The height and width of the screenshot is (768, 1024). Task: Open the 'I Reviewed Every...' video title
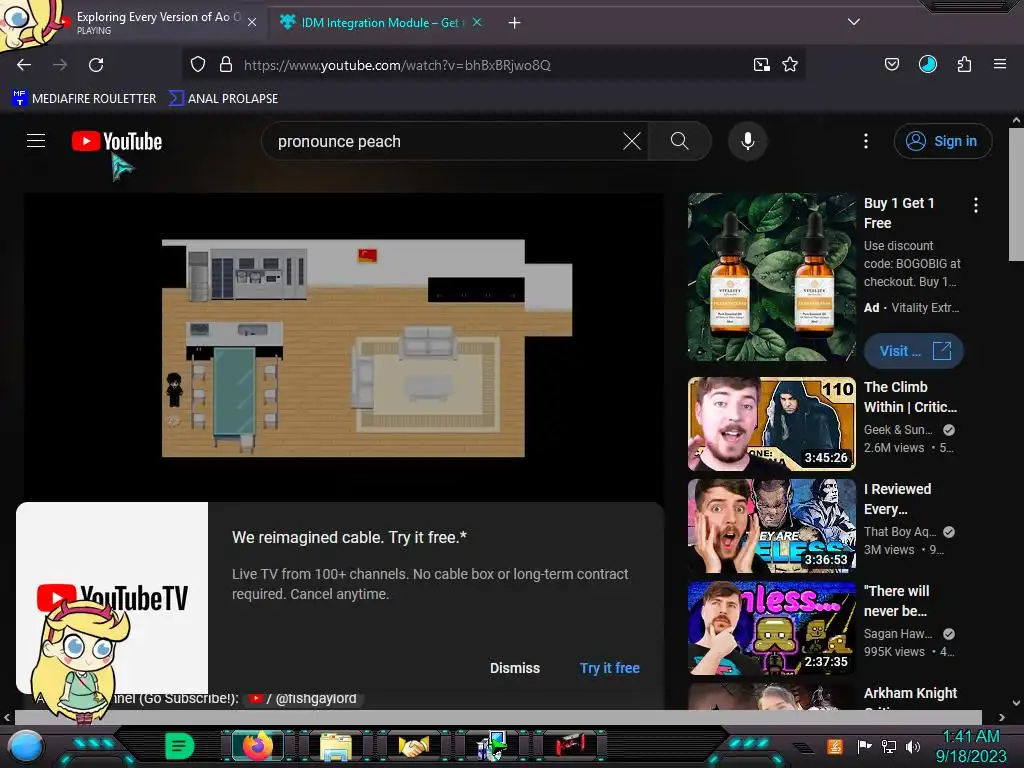897,499
